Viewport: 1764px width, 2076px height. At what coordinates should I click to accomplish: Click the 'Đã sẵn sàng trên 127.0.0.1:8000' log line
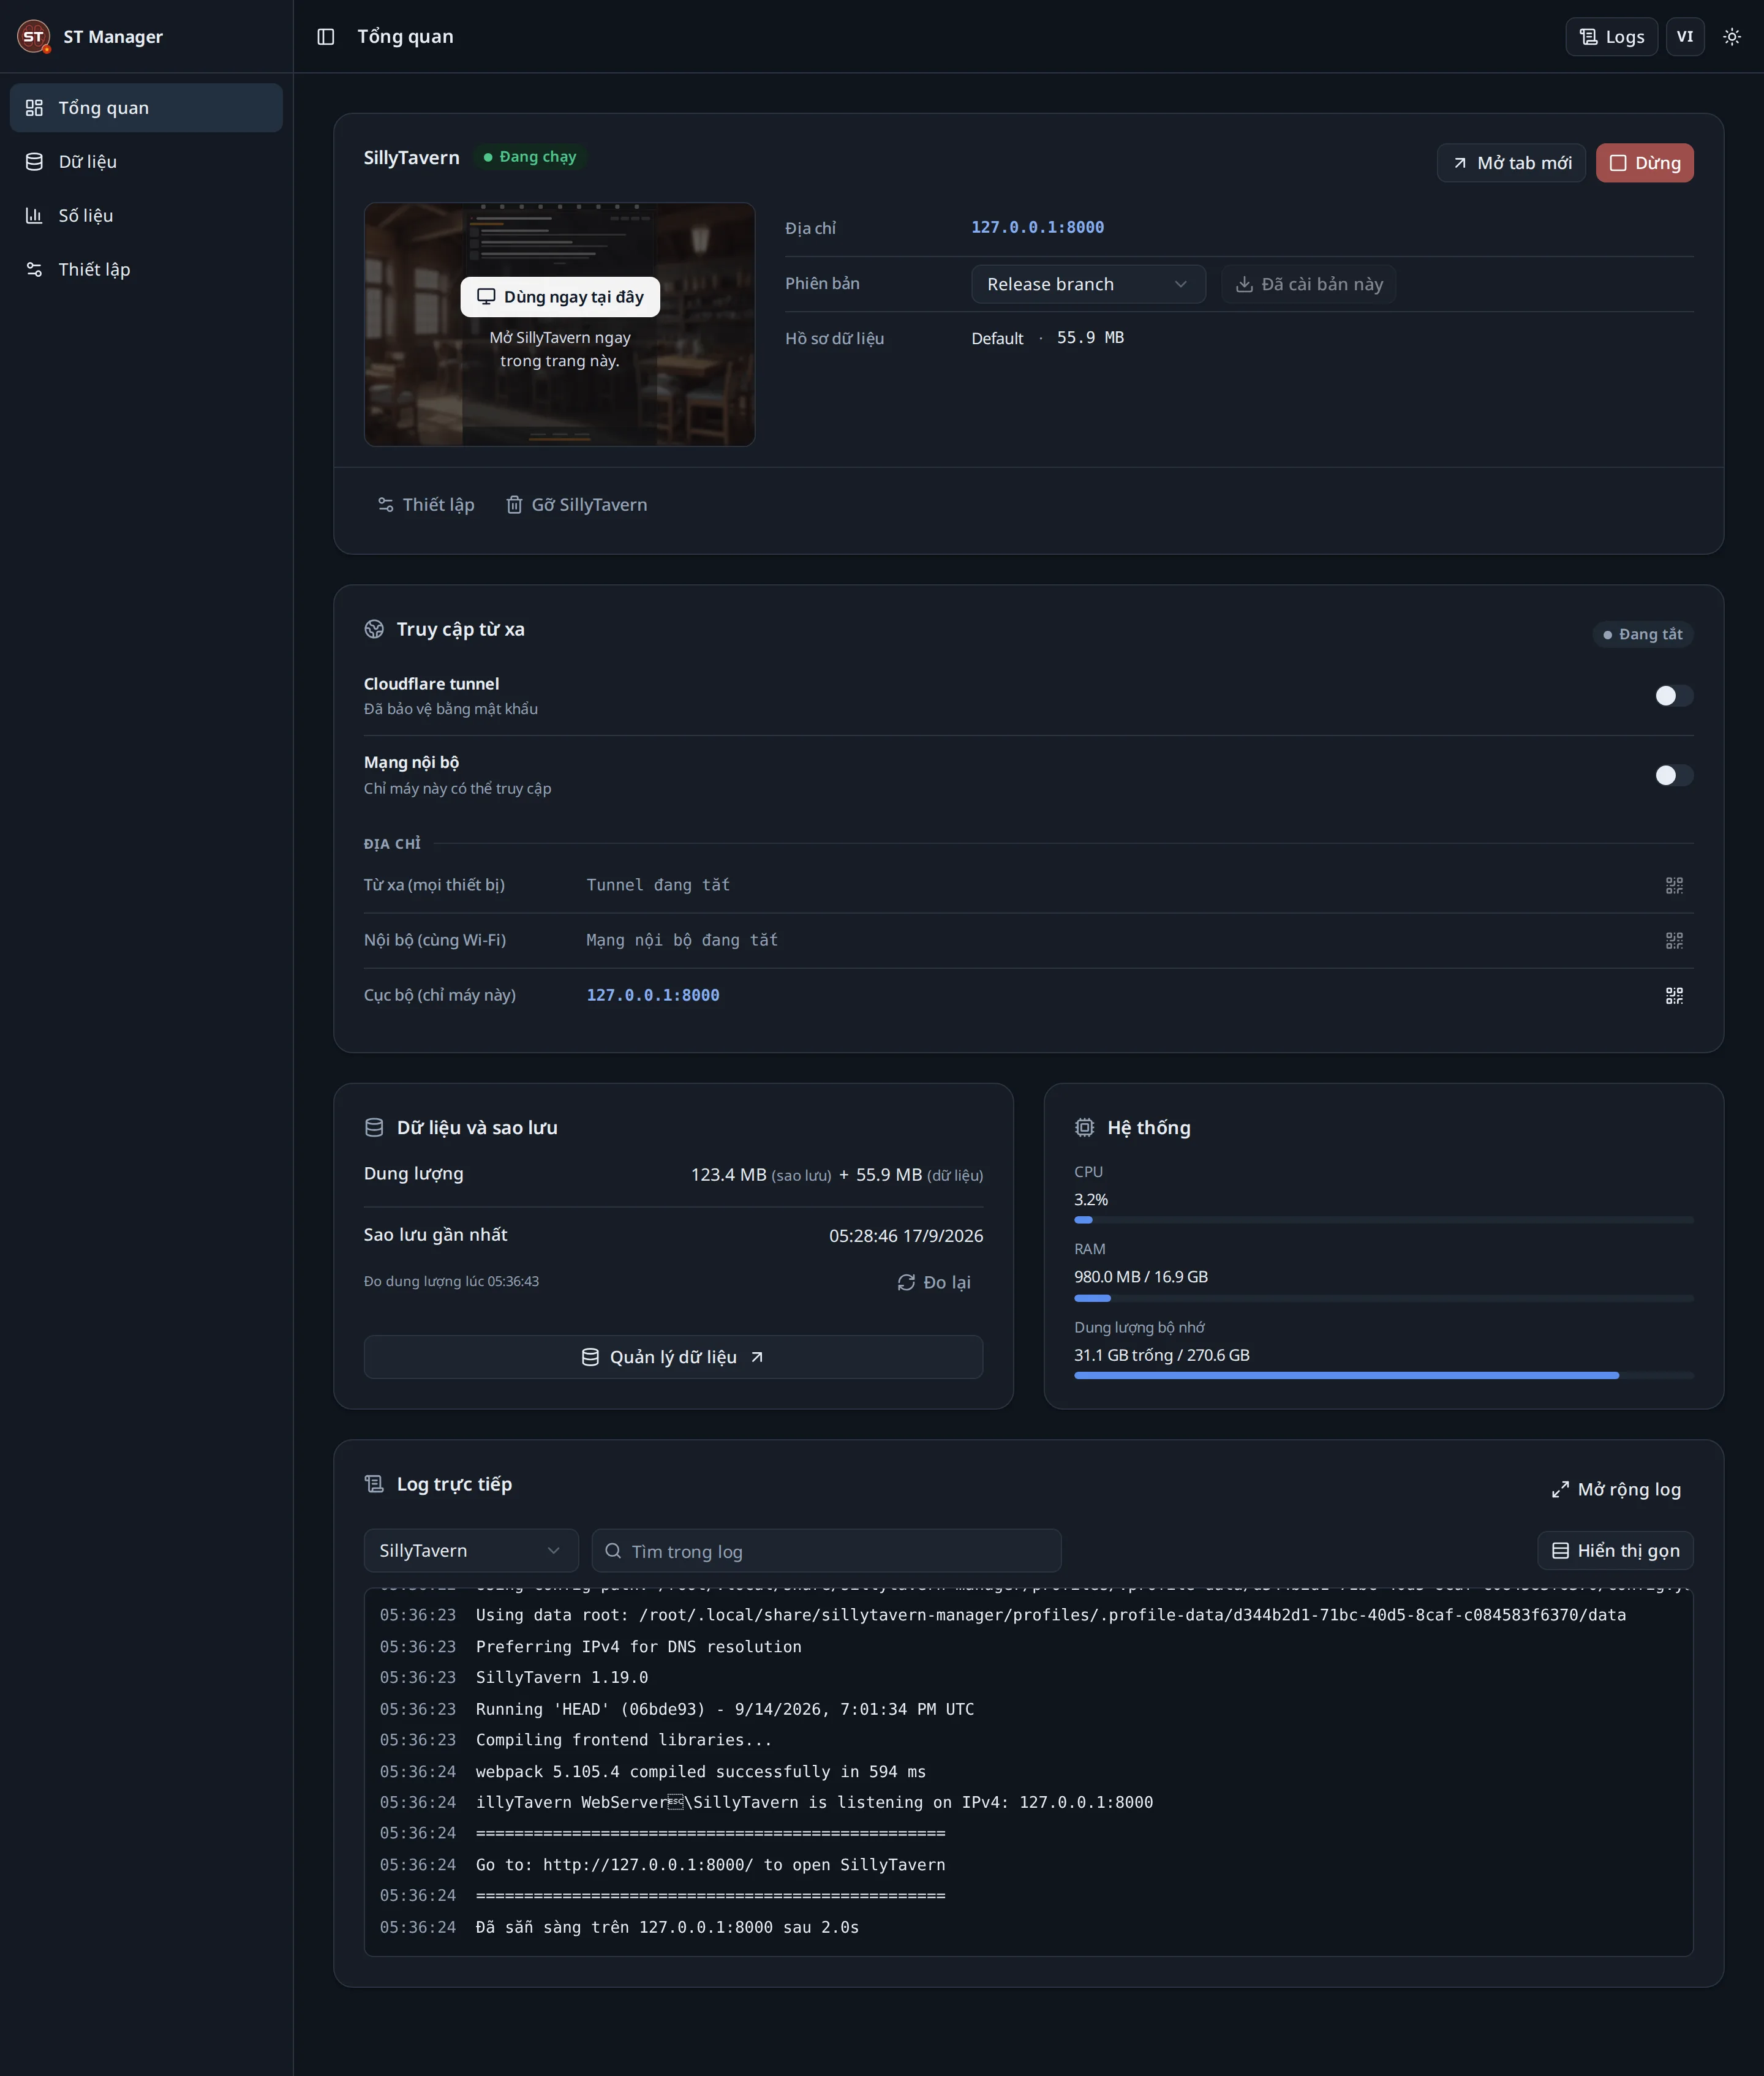pos(667,1927)
